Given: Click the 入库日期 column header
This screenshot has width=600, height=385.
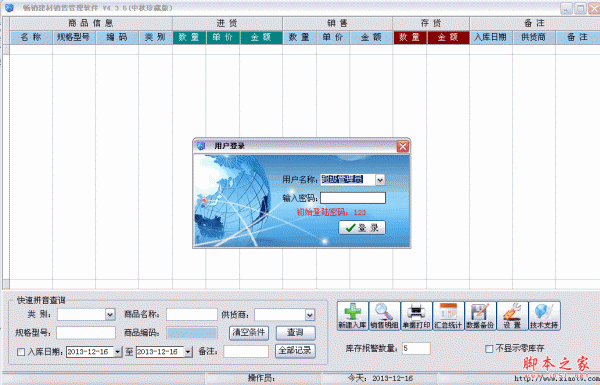Looking at the screenshot, I should point(491,37).
